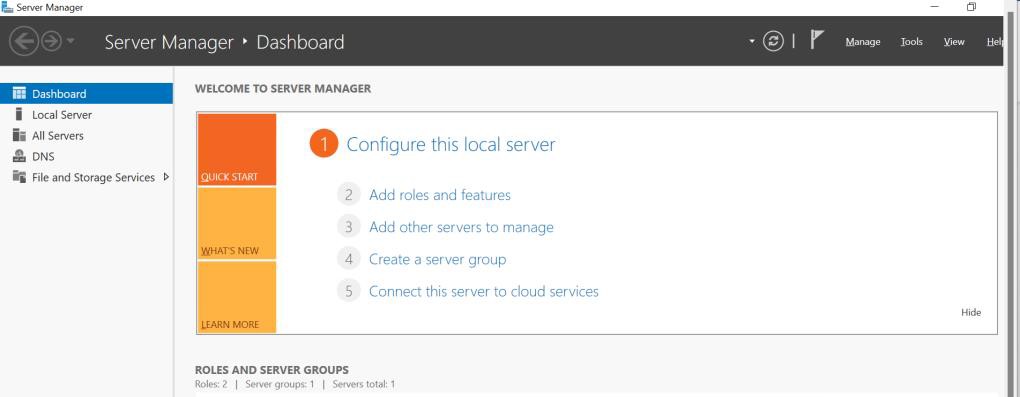The width and height of the screenshot is (1020, 397).
Task: Open the Quick Start tile
Action: [237, 150]
